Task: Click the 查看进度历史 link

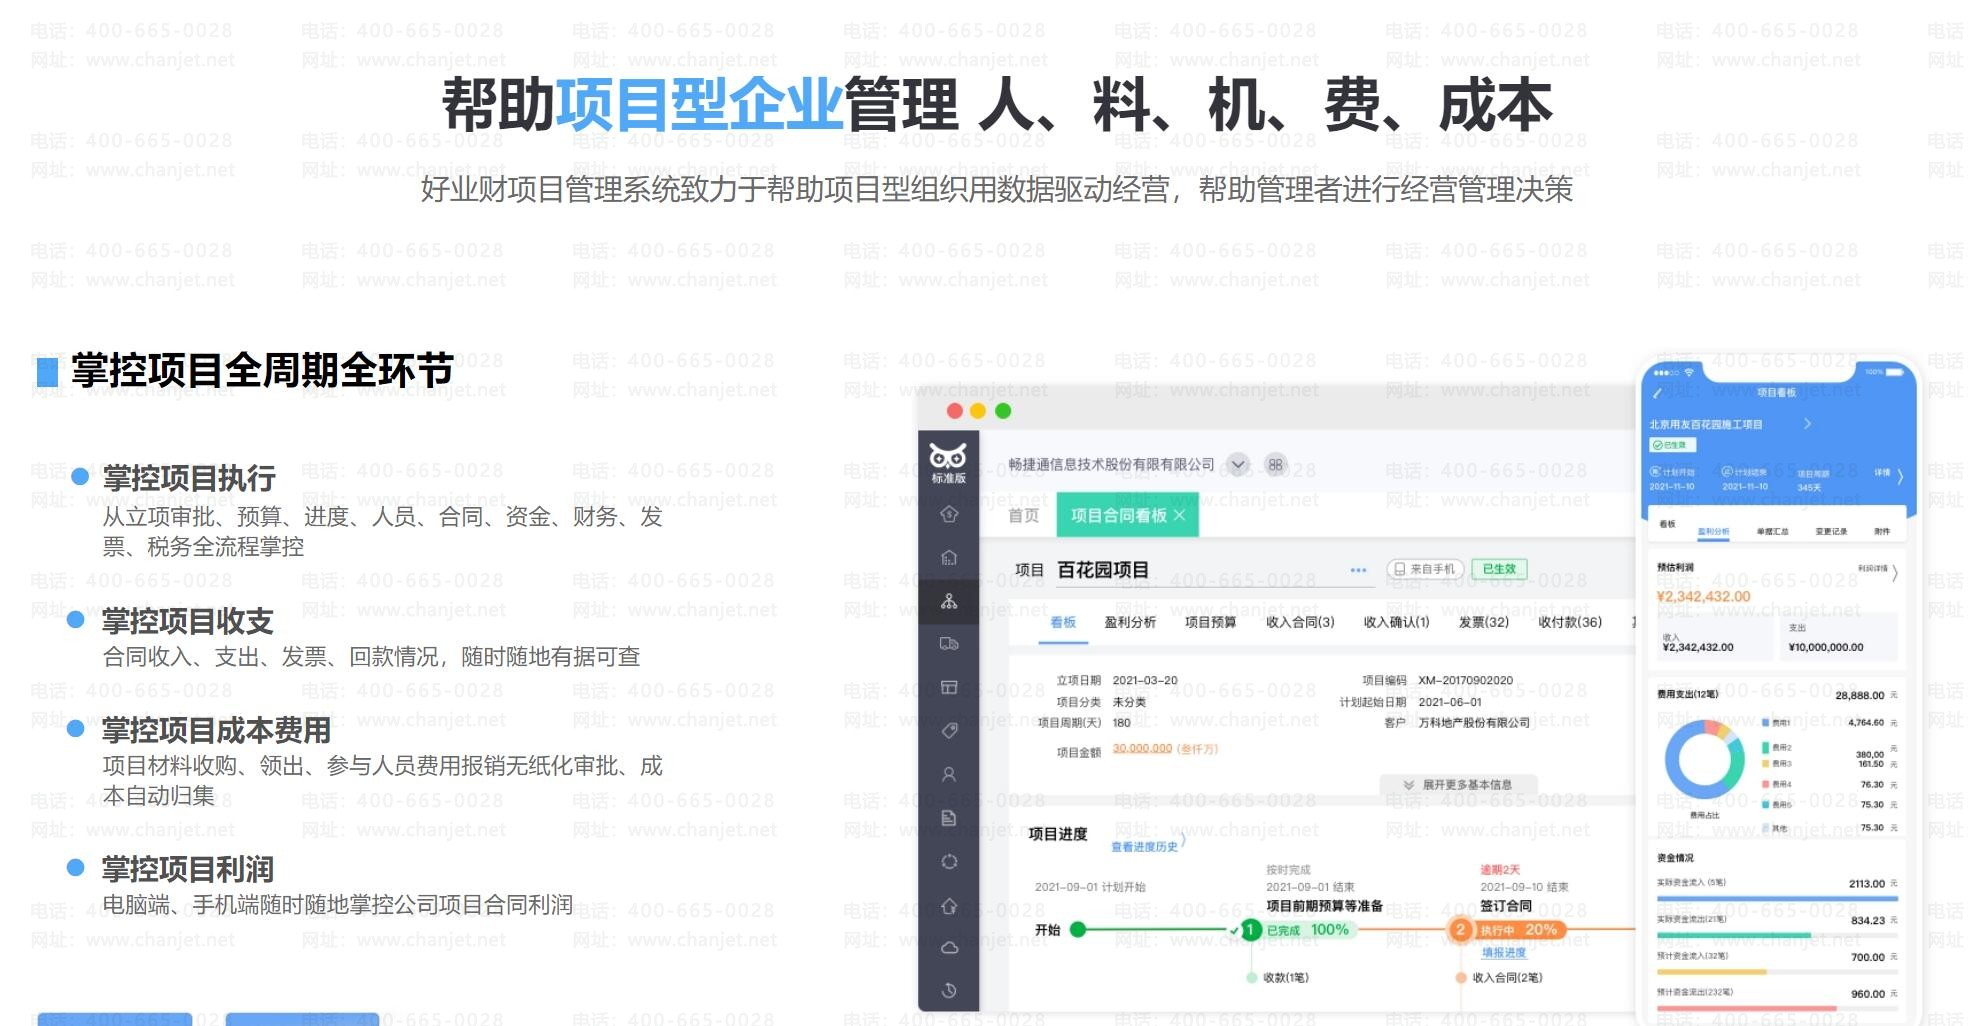Action: (1145, 847)
